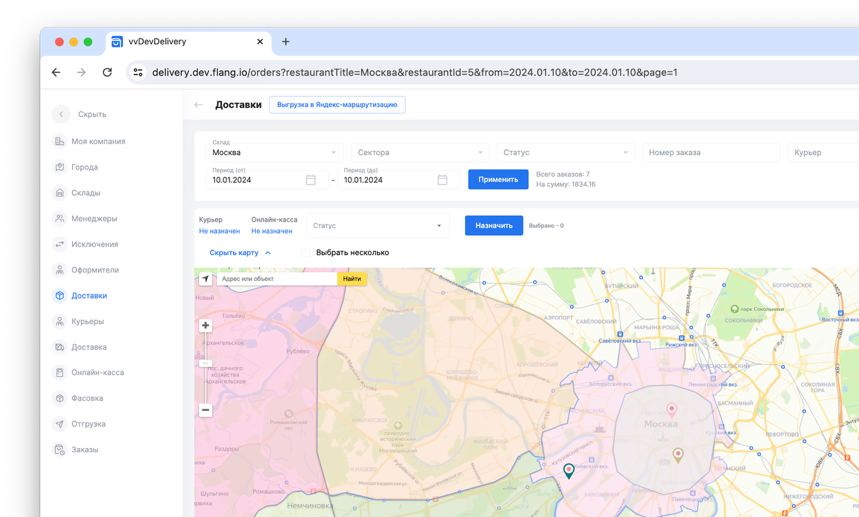
Task: Open a new browser tab
Action: (x=285, y=42)
